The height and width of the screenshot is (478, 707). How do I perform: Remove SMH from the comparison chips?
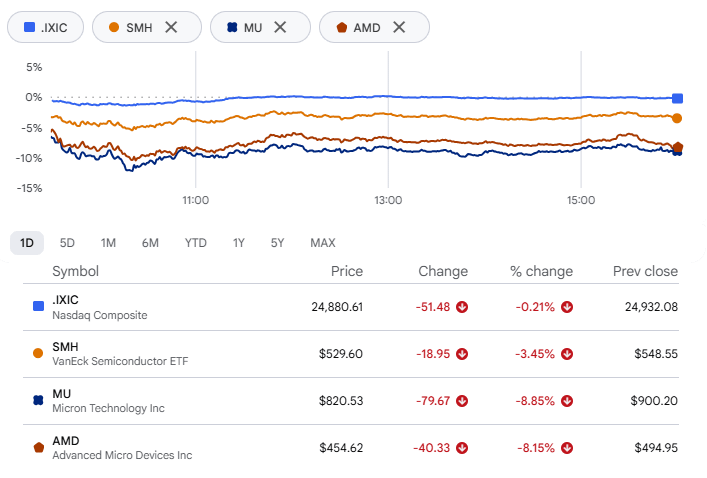[x=171, y=28]
